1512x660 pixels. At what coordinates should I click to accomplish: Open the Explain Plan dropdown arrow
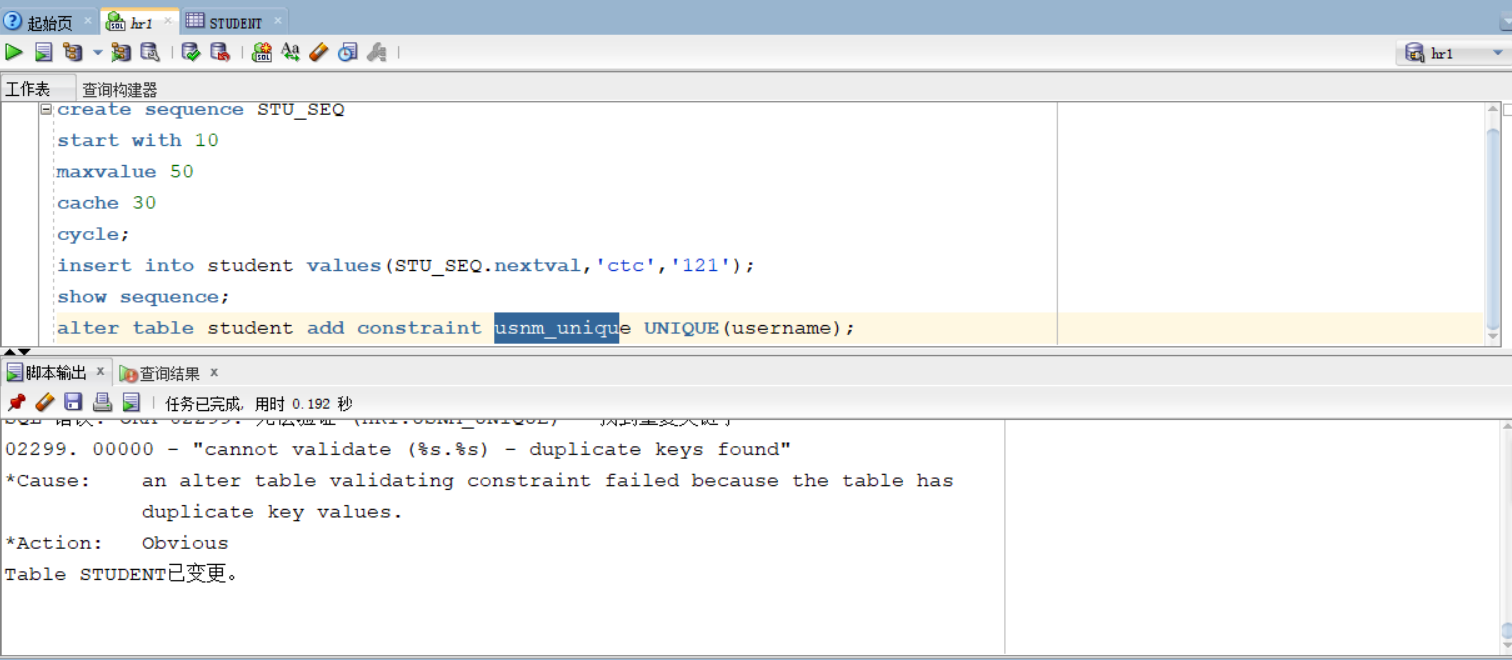pos(98,52)
